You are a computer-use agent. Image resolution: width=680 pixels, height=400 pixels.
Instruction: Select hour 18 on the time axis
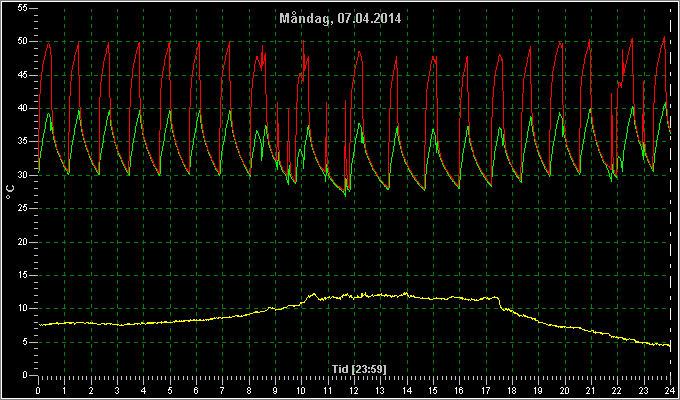[512, 390]
